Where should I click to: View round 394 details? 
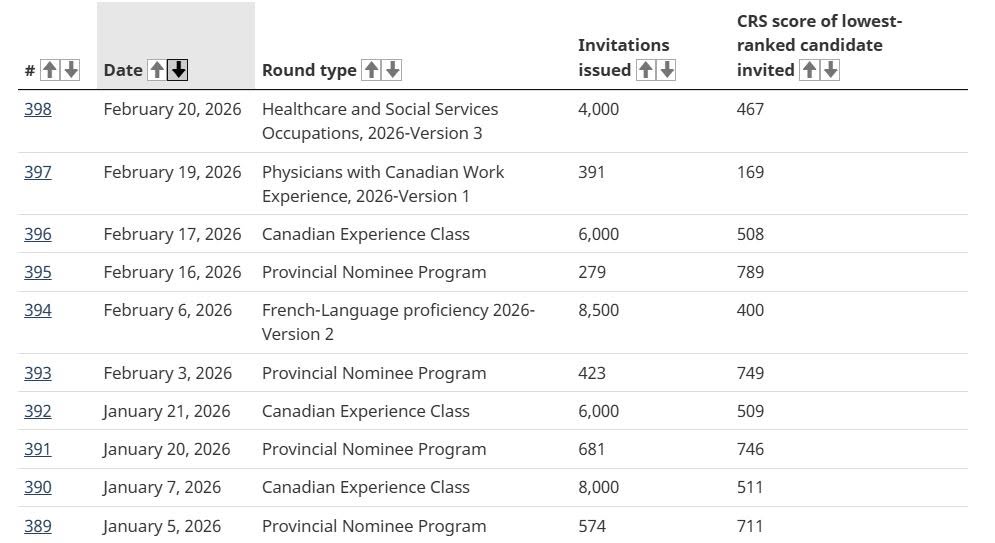[x=37, y=310]
